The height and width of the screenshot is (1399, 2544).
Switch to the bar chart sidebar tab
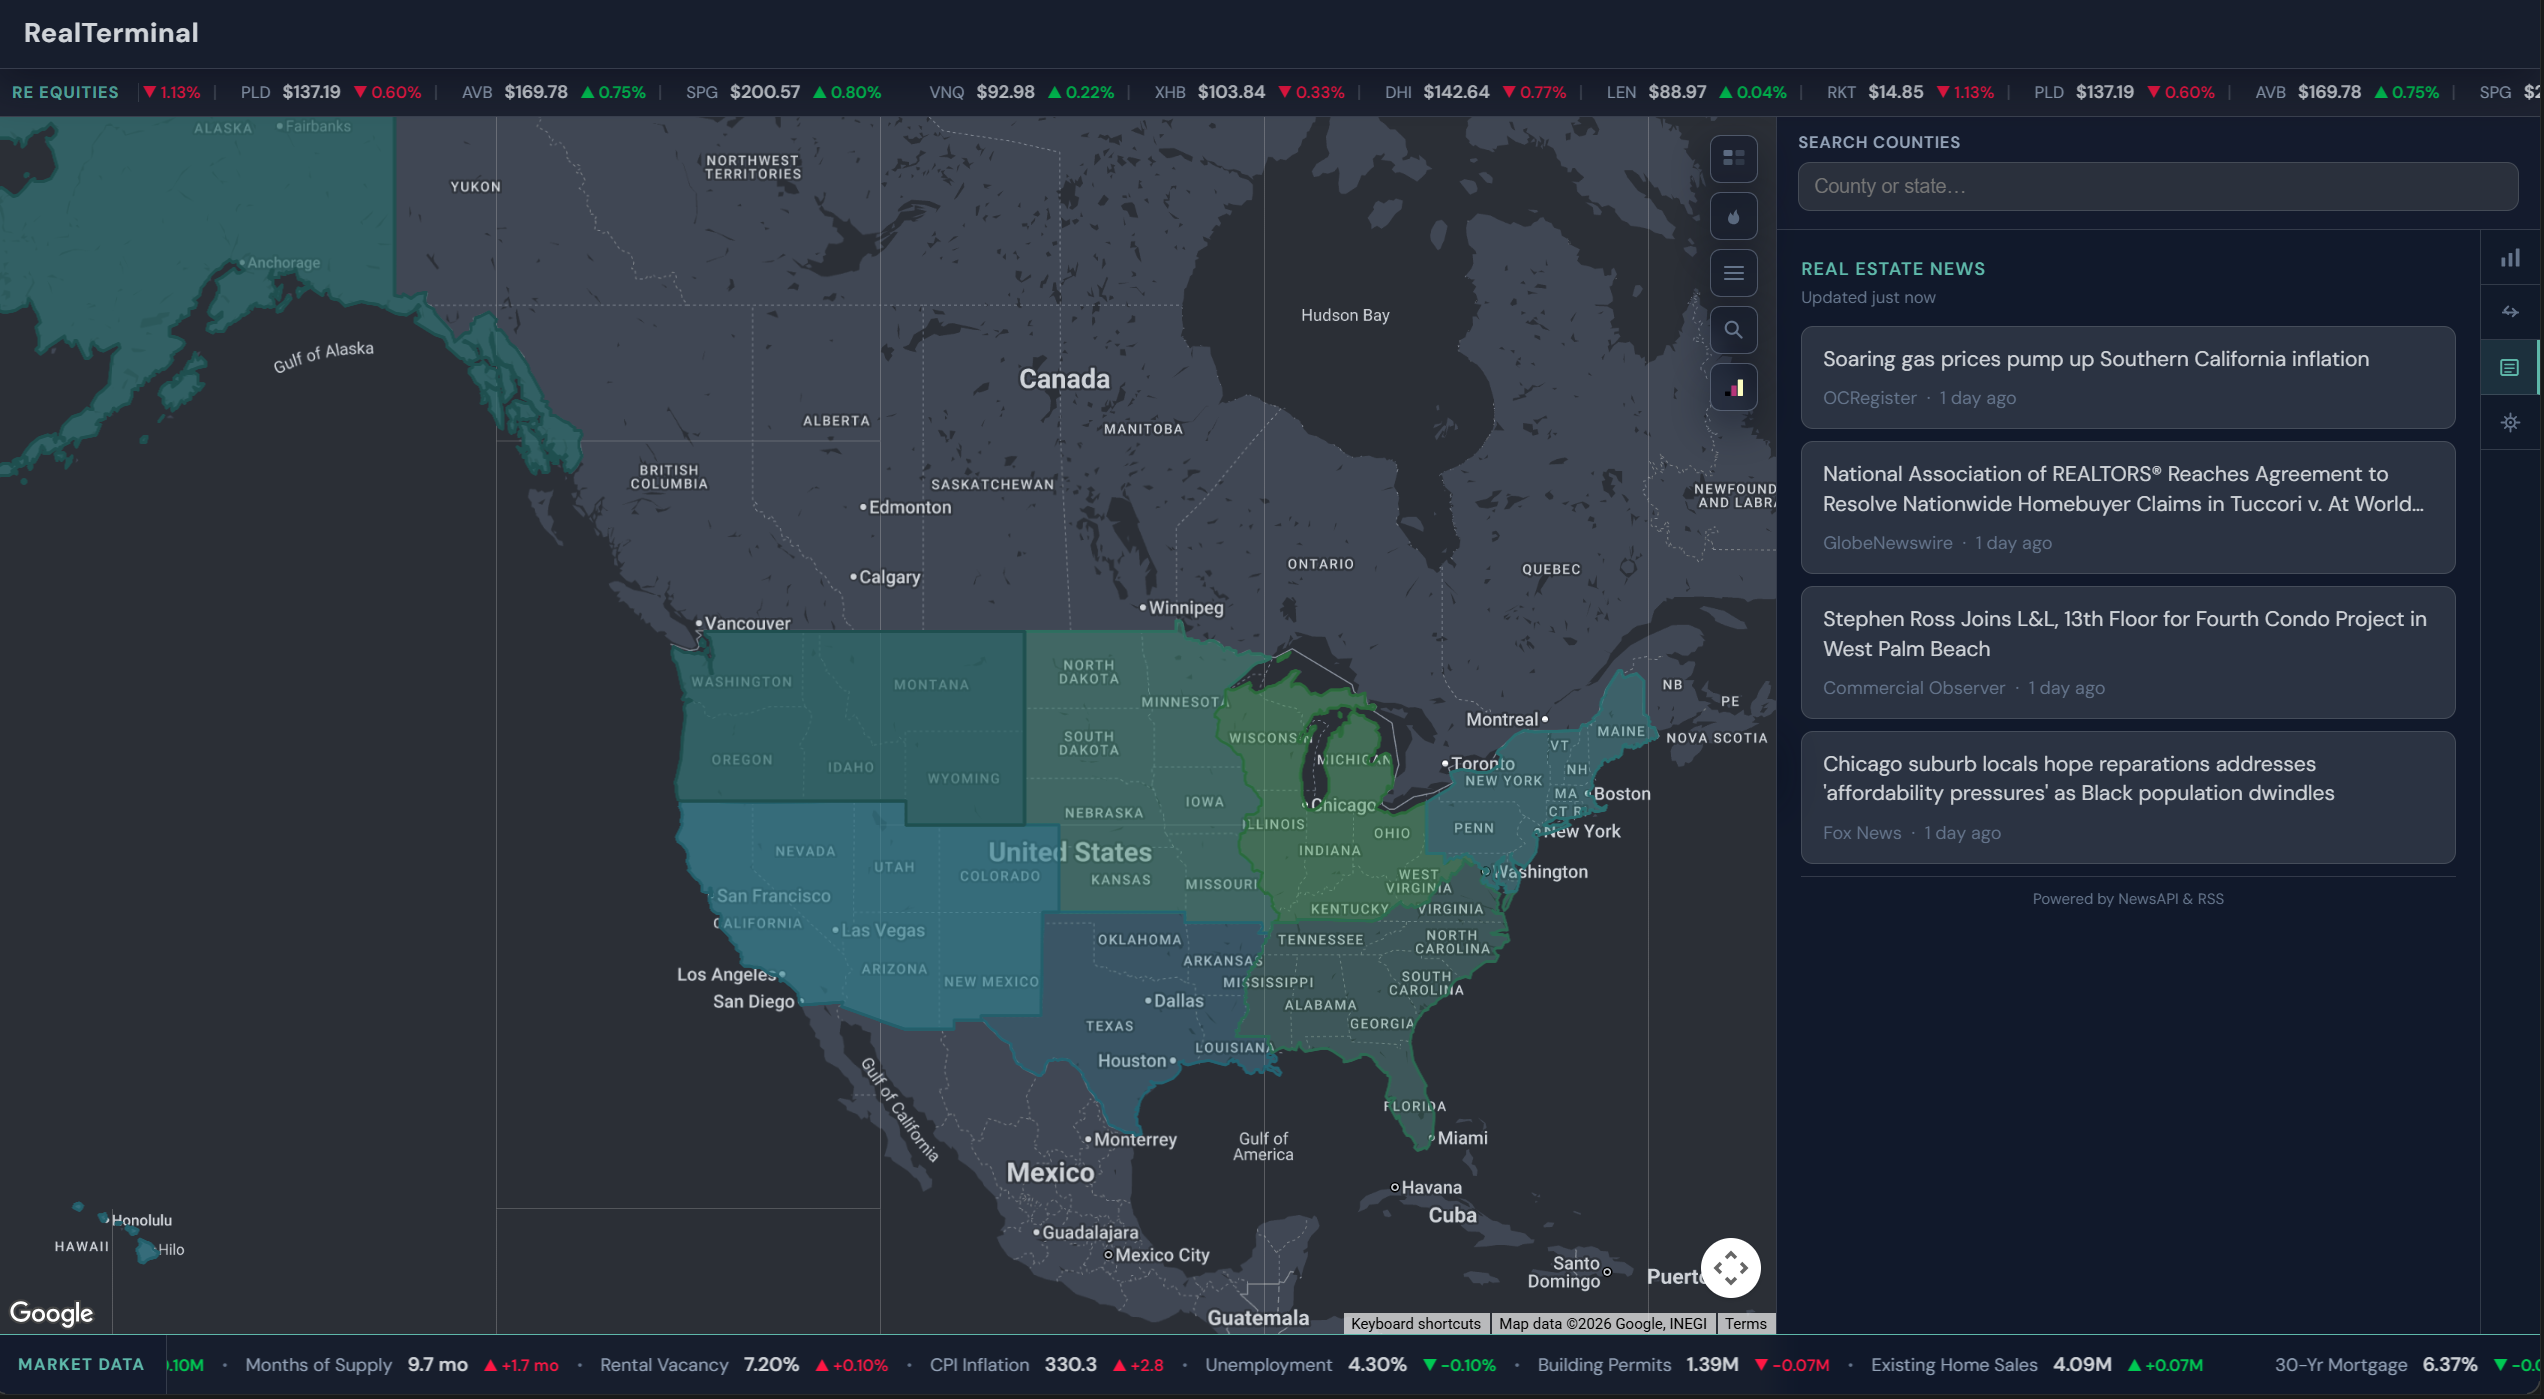tap(2510, 259)
